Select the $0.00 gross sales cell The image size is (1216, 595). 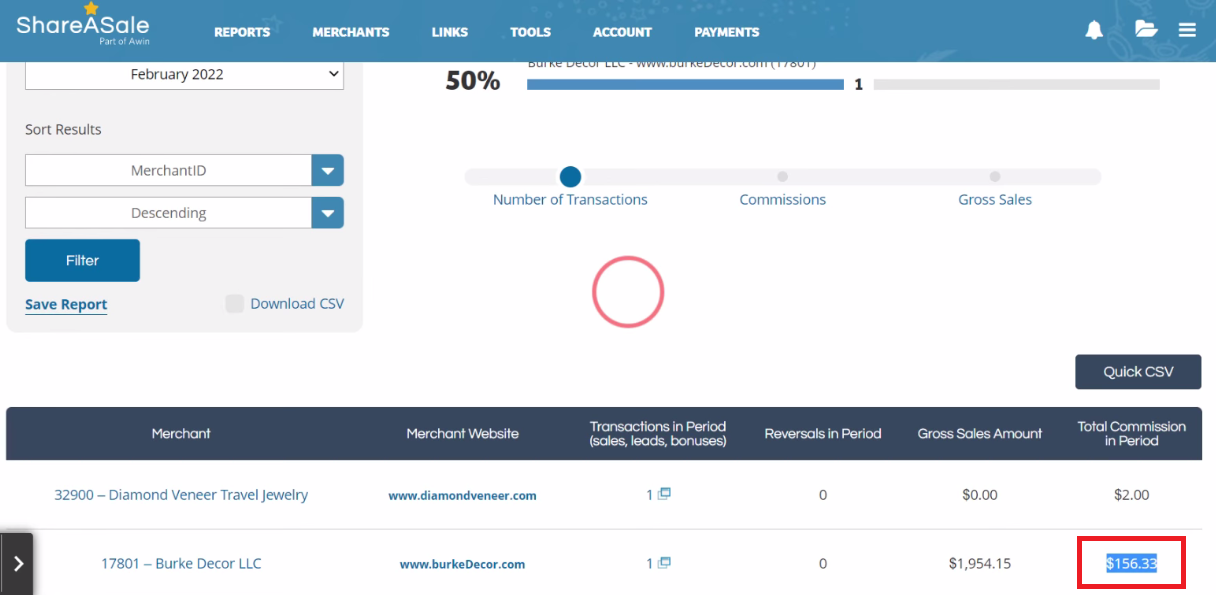click(980, 495)
